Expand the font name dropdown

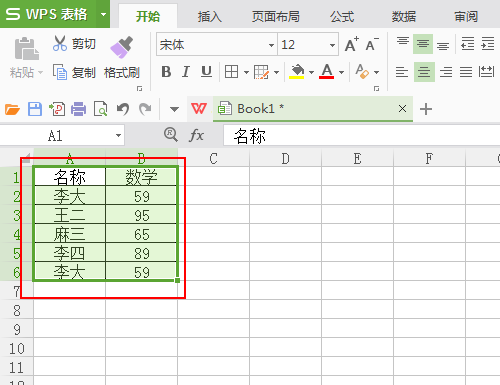point(272,45)
